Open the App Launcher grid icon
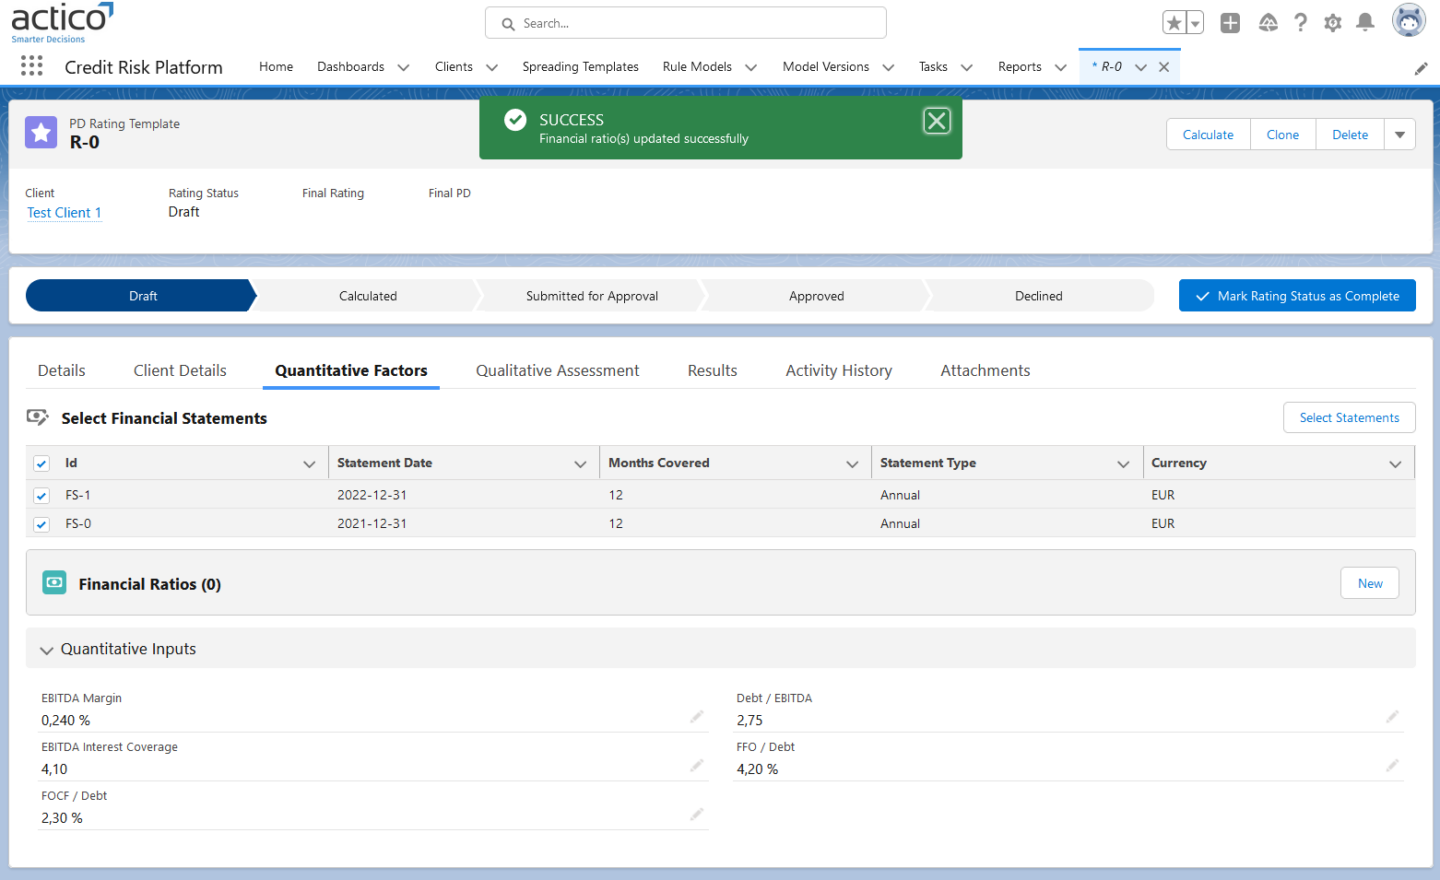Screen dimensions: 1440x880 click(31, 66)
